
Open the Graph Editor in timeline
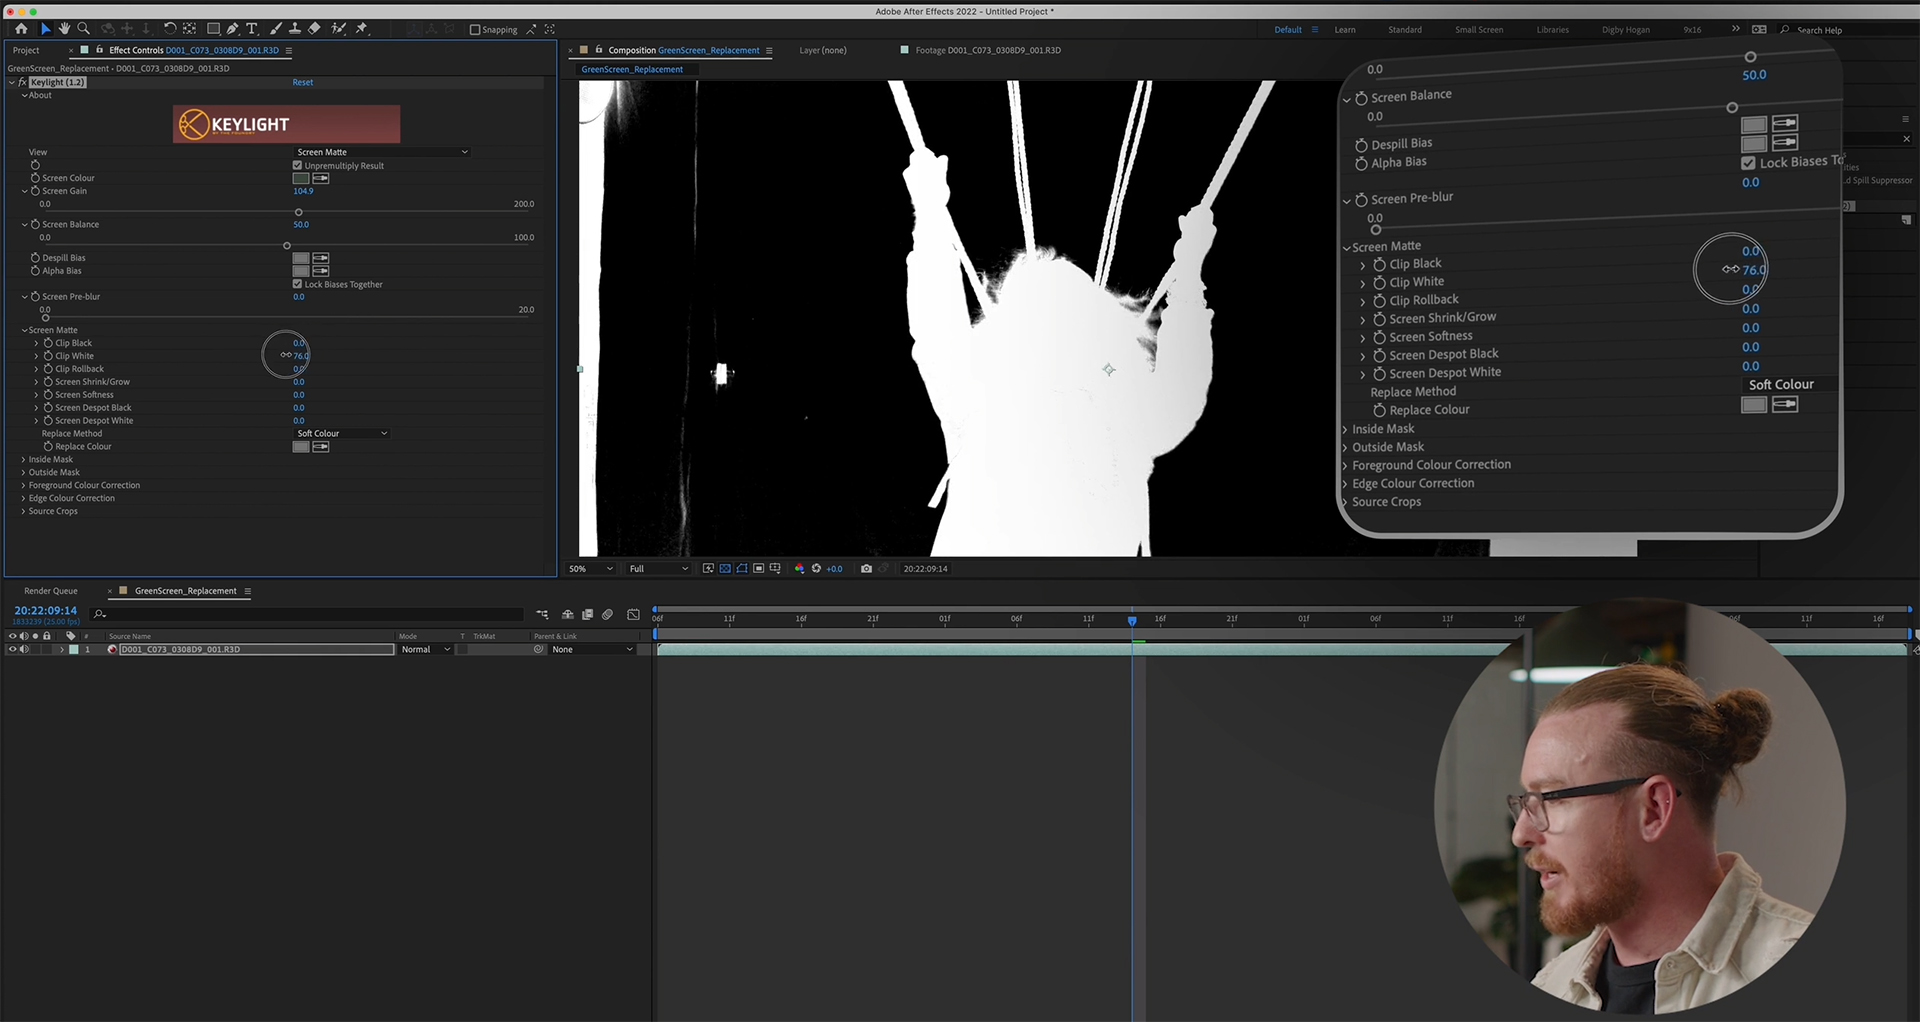point(633,614)
